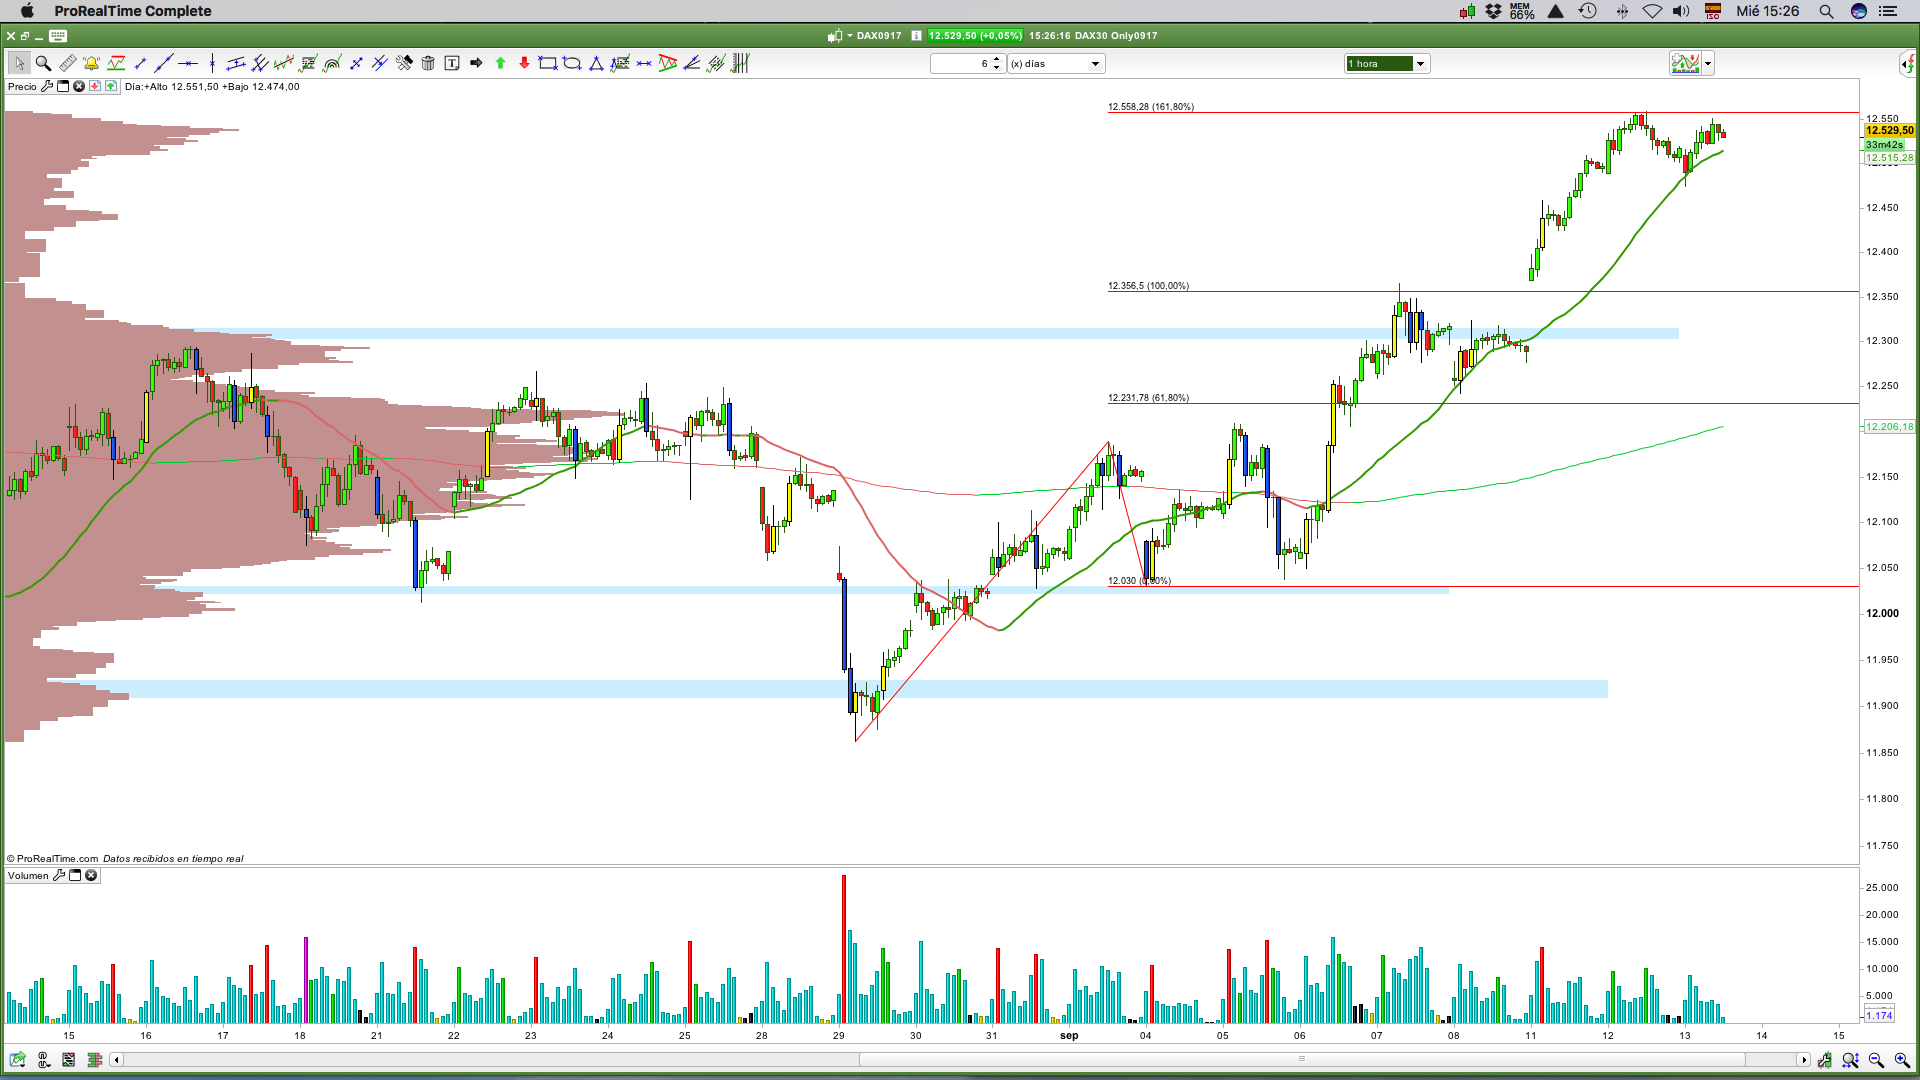1920x1080 pixels.
Task: Open the '1 hora' timeframe dropdown
Action: pos(1420,64)
